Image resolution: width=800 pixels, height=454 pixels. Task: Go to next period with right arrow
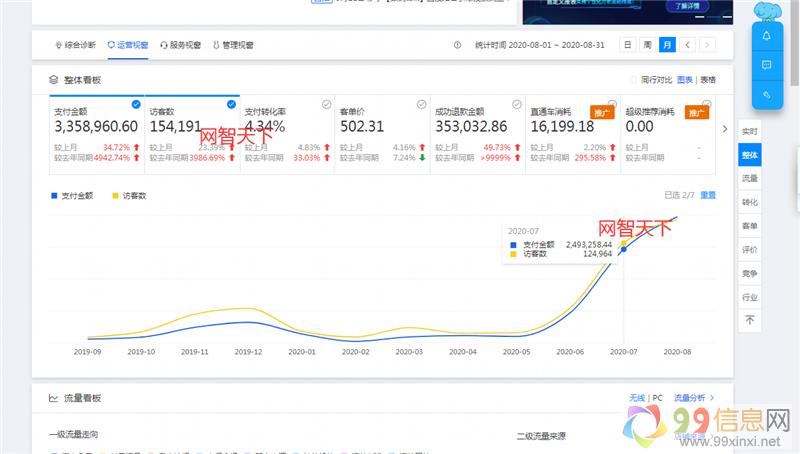coord(706,45)
